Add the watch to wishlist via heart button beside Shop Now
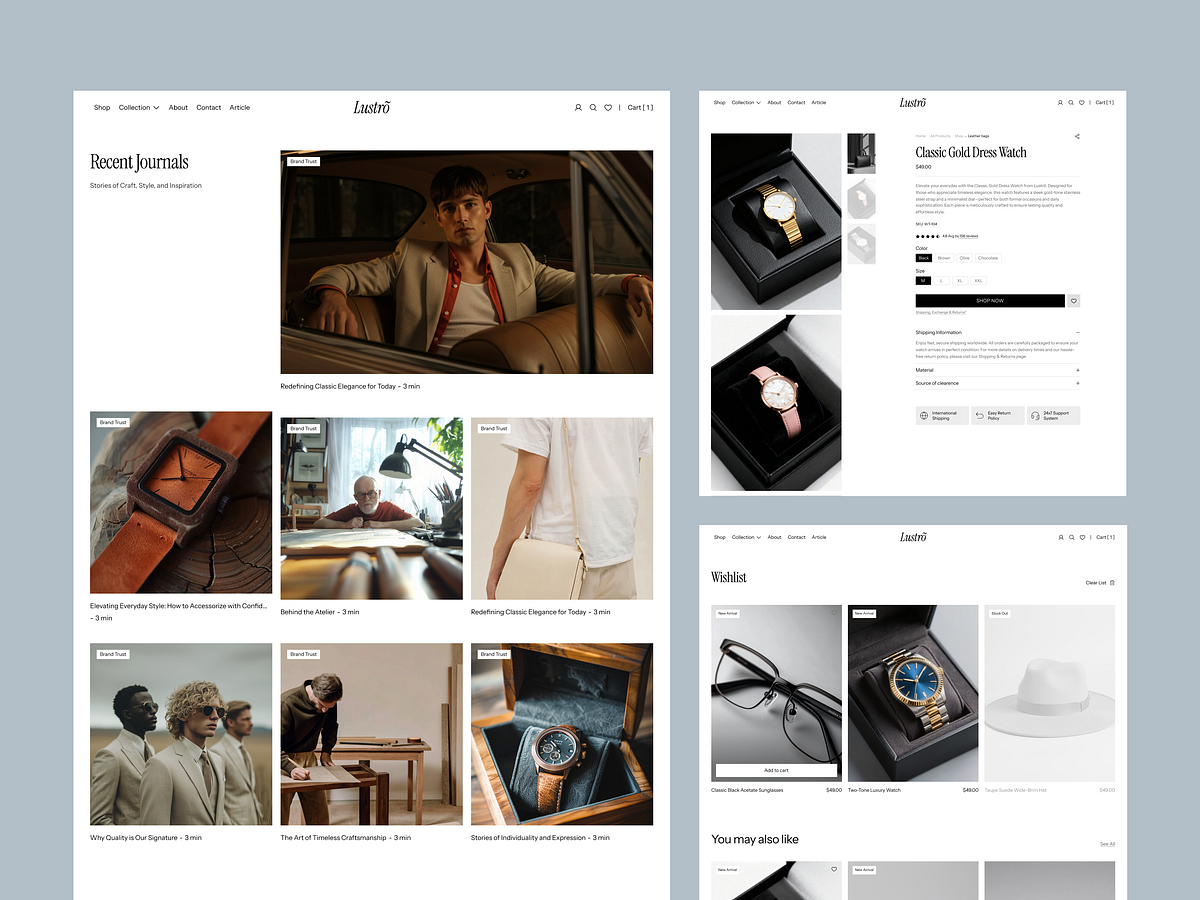 1073,300
